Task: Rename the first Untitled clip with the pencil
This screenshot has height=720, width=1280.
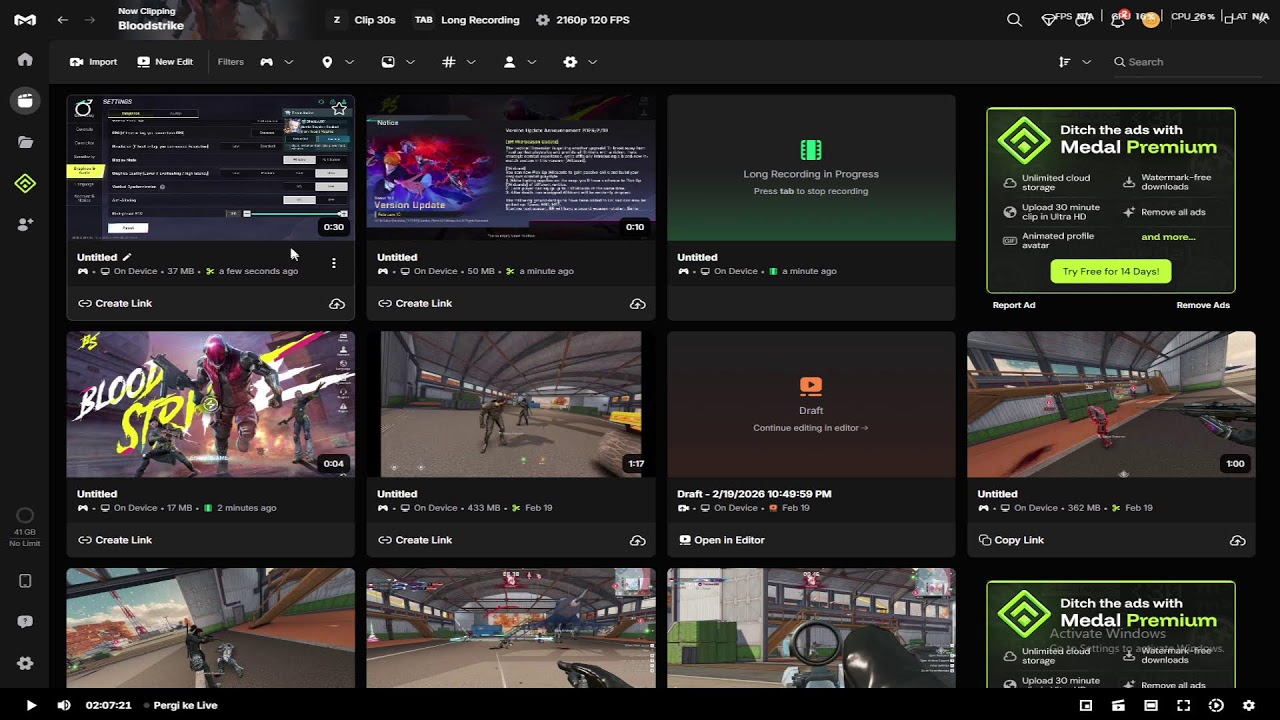Action: [127, 257]
